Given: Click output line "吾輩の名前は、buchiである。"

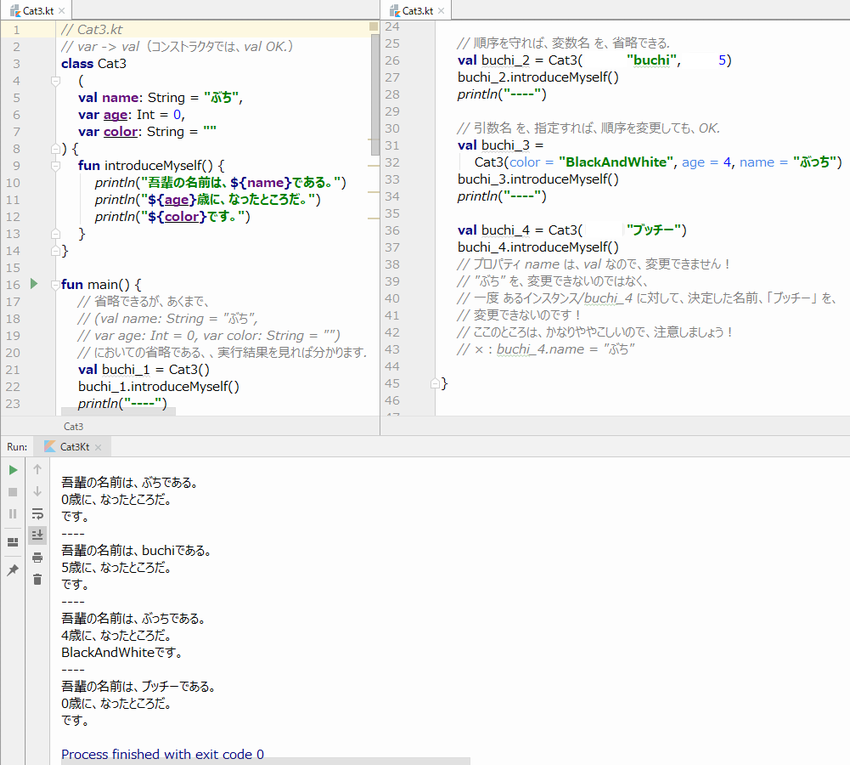Looking at the screenshot, I should point(136,551).
